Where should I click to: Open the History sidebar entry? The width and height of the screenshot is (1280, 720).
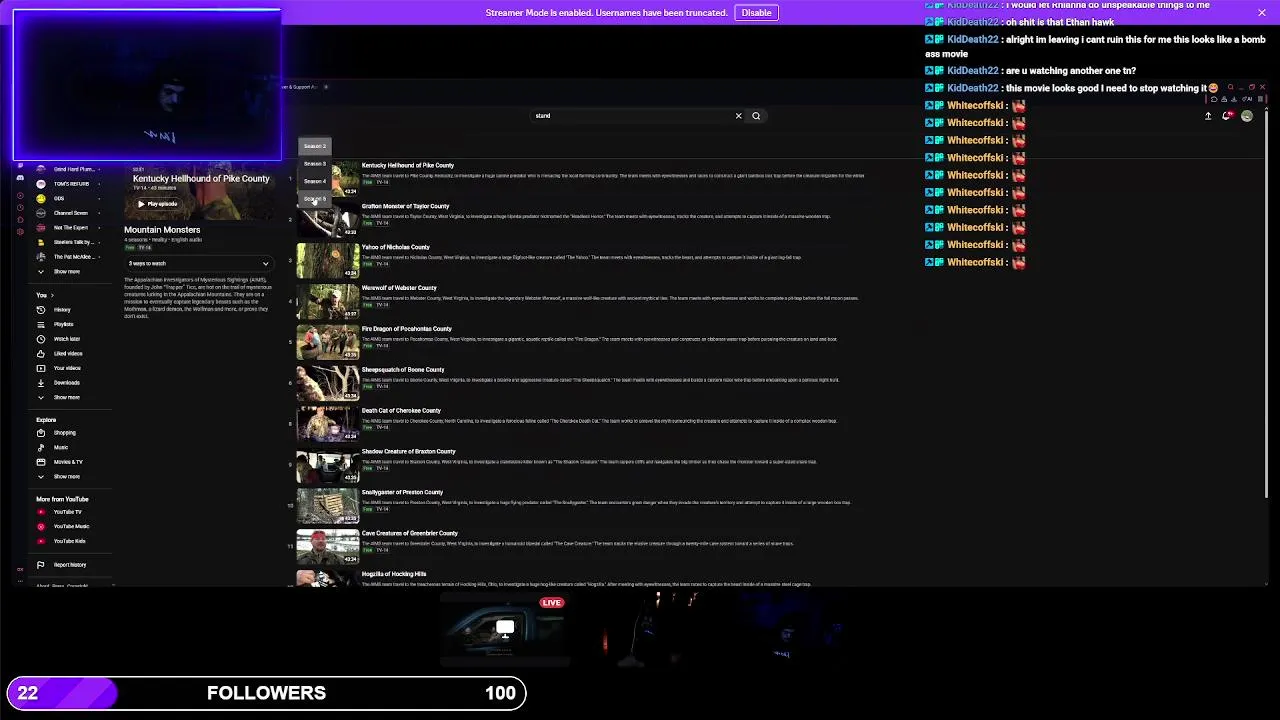62,310
